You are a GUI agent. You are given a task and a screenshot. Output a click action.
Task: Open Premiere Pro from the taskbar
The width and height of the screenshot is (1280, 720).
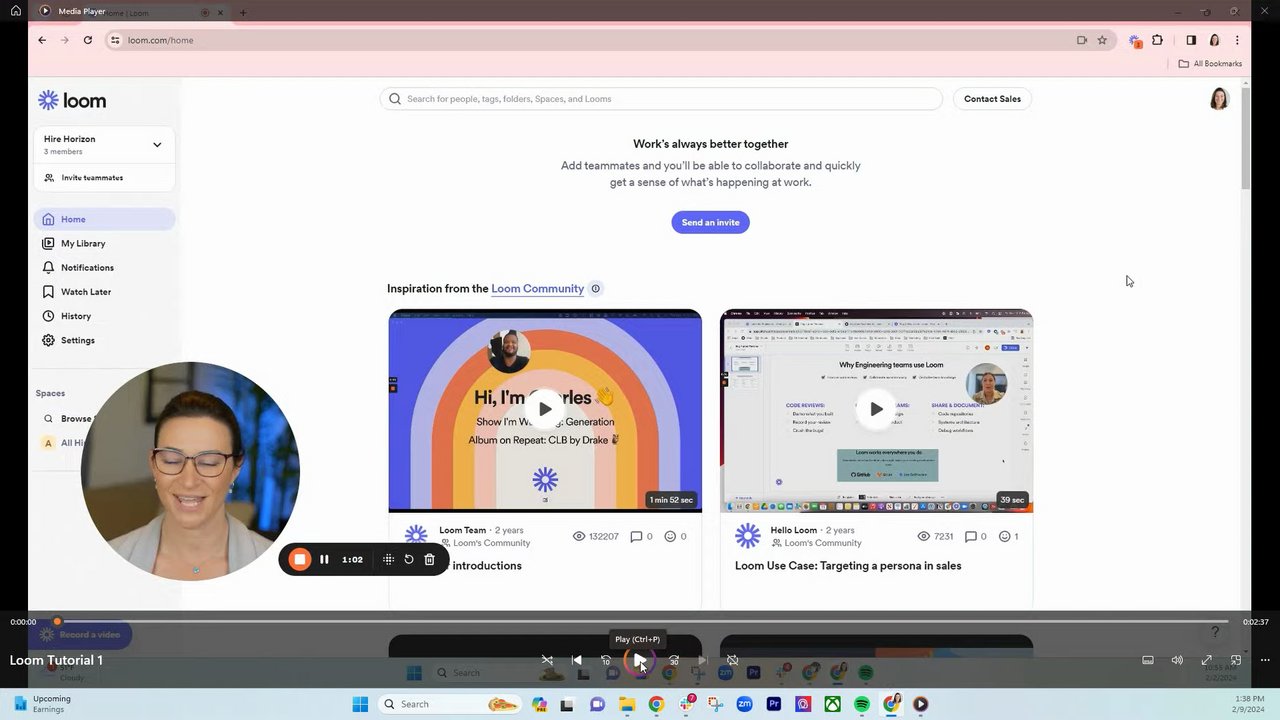tap(773, 704)
